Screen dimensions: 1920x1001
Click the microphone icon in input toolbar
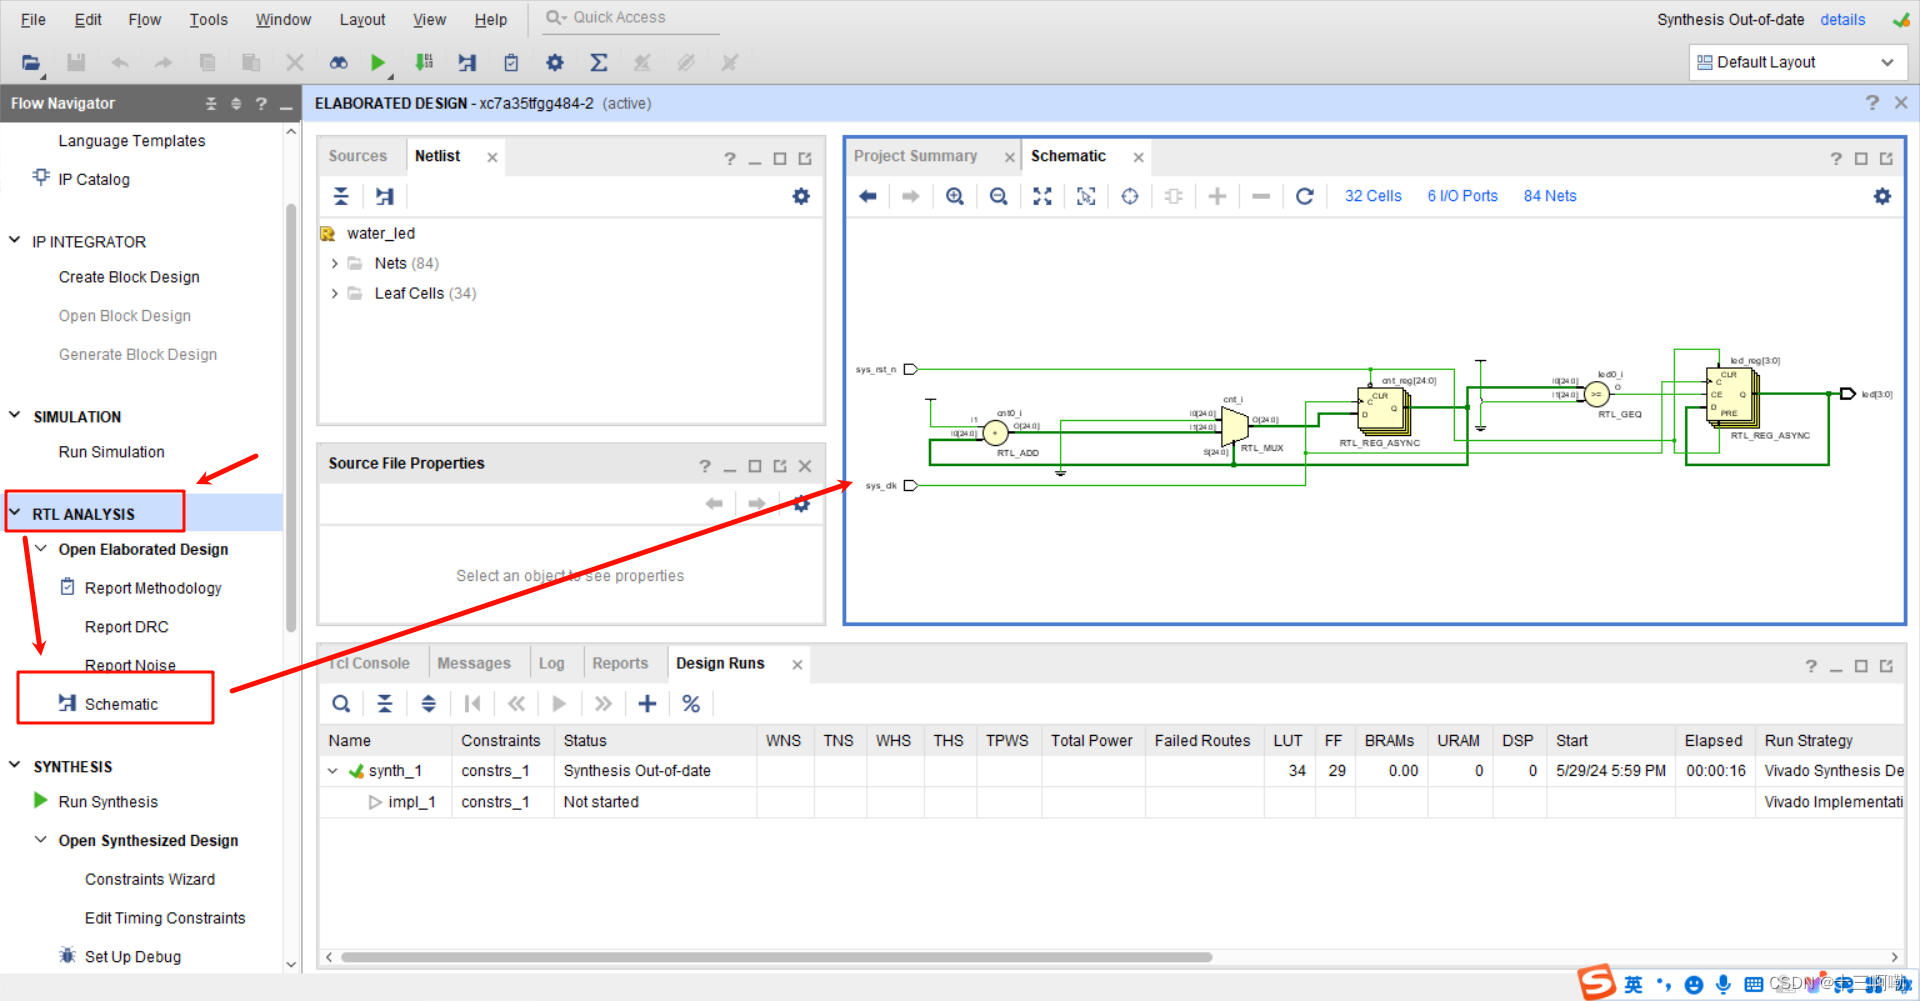point(1723,985)
